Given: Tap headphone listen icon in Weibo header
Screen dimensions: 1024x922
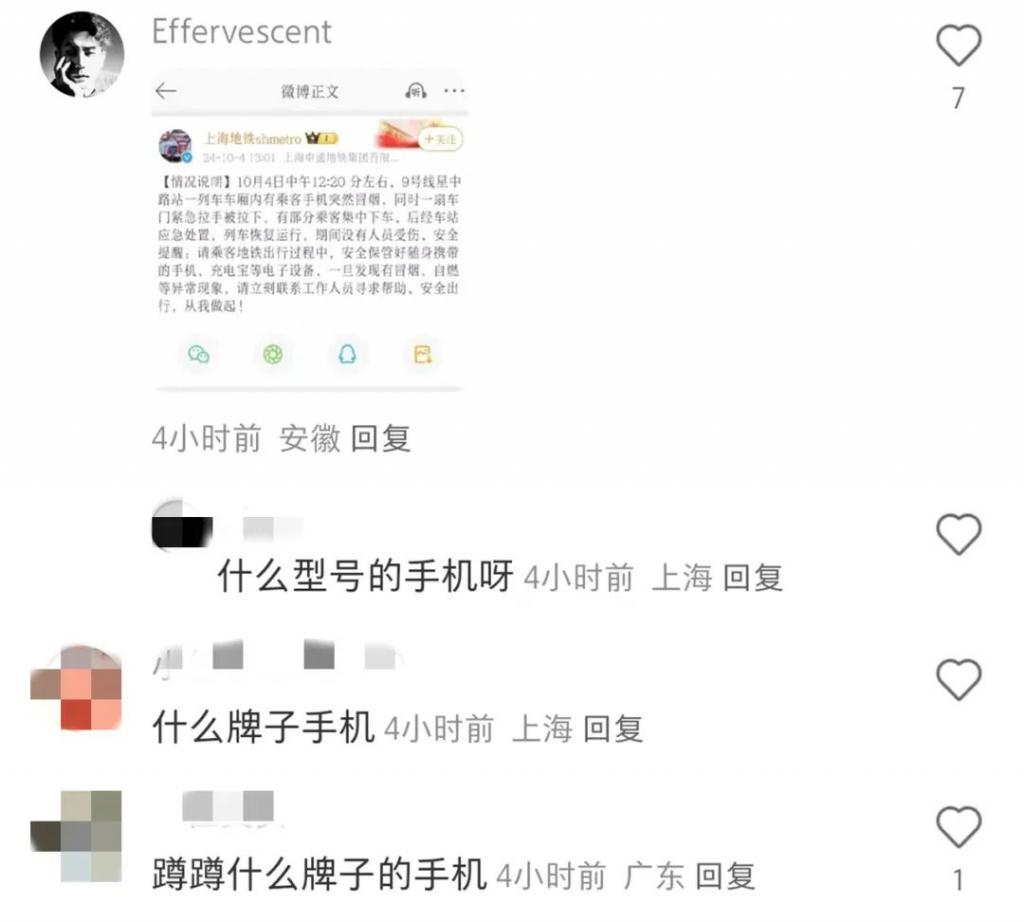Looking at the screenshot, I should click(416, 91).
